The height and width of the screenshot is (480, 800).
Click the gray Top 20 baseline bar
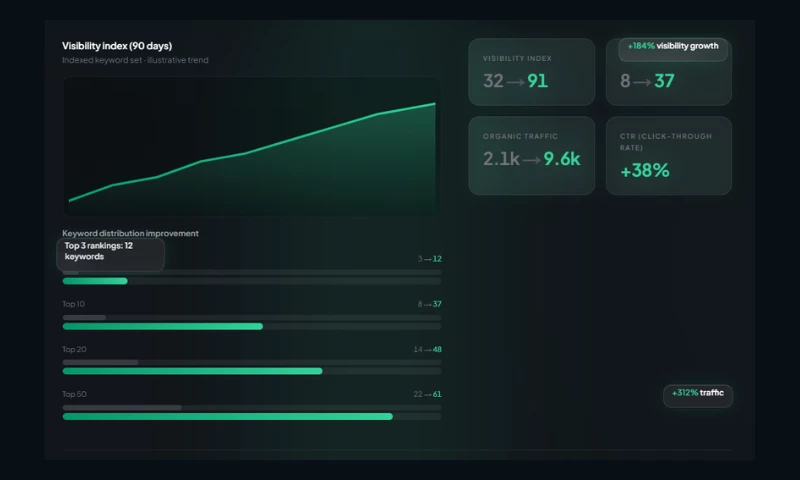101,363
